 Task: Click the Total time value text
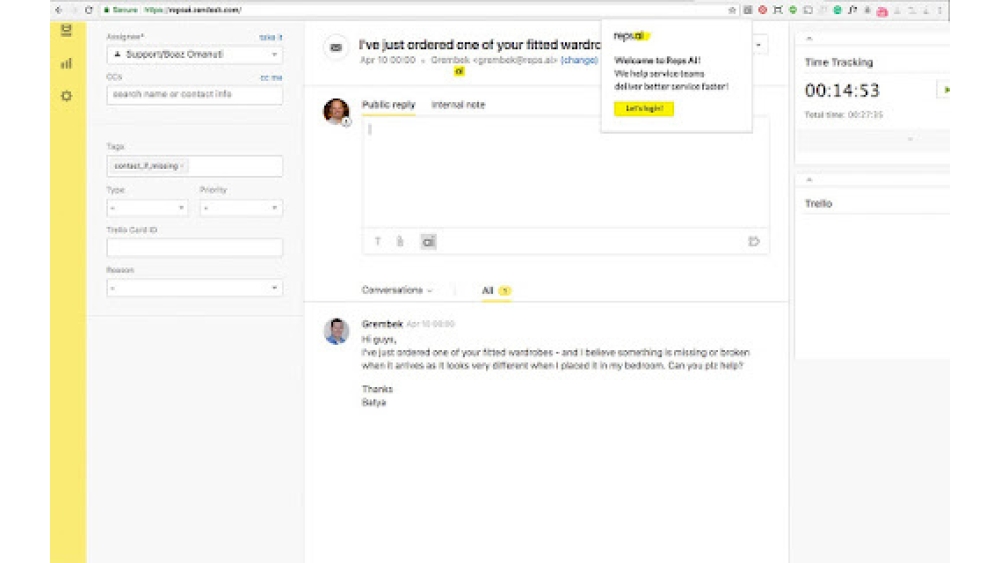[844, 115]
